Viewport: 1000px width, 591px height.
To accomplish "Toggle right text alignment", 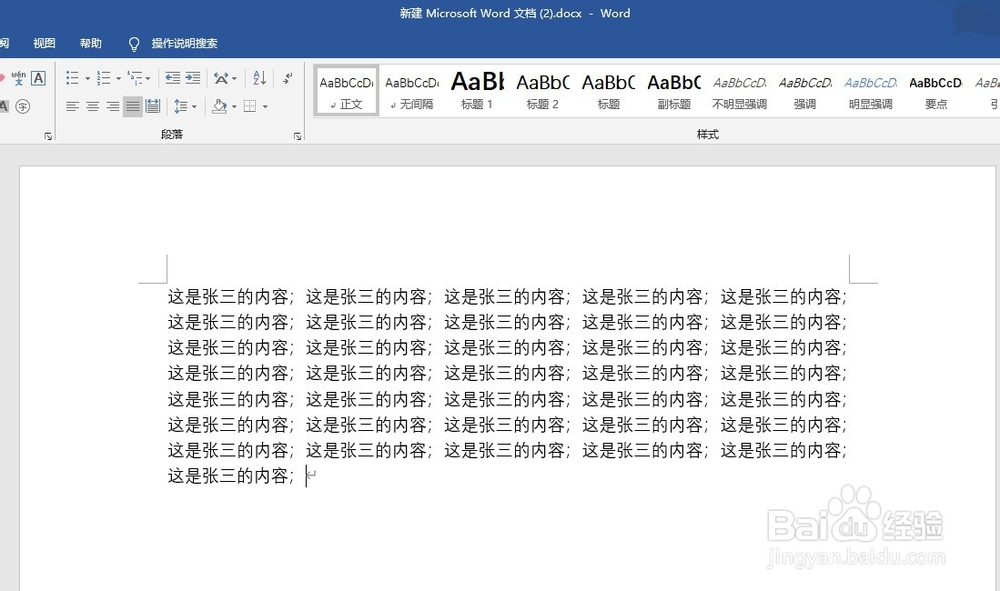I will coord(112,107).
